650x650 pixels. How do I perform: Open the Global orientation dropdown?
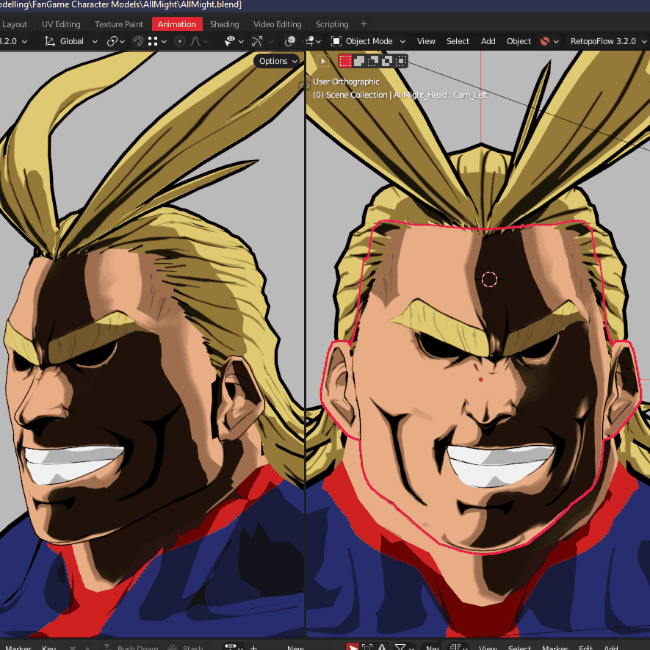point(72,41)
